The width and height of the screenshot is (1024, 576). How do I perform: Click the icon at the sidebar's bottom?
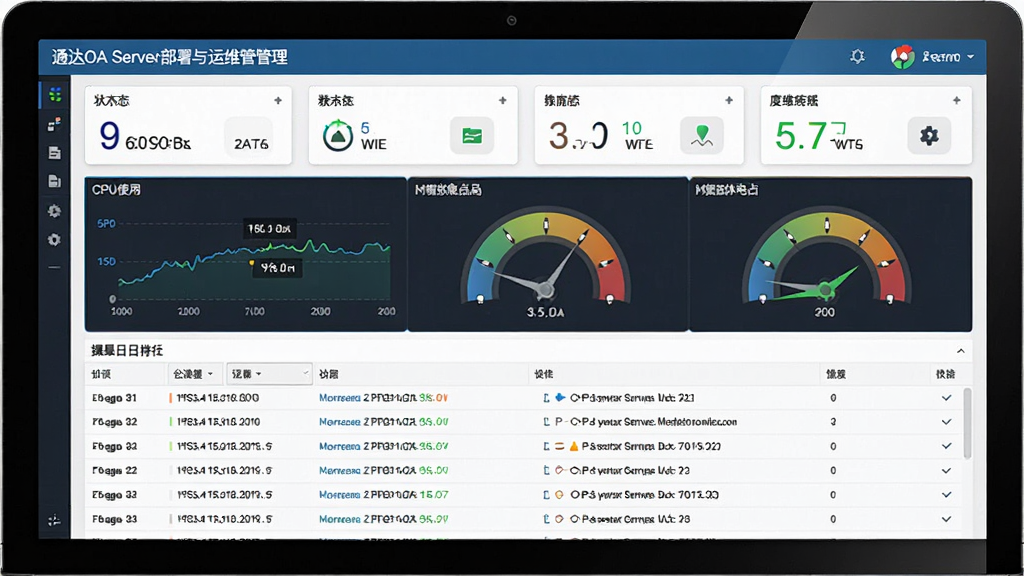pyautogui.click(x=54, y=520)
